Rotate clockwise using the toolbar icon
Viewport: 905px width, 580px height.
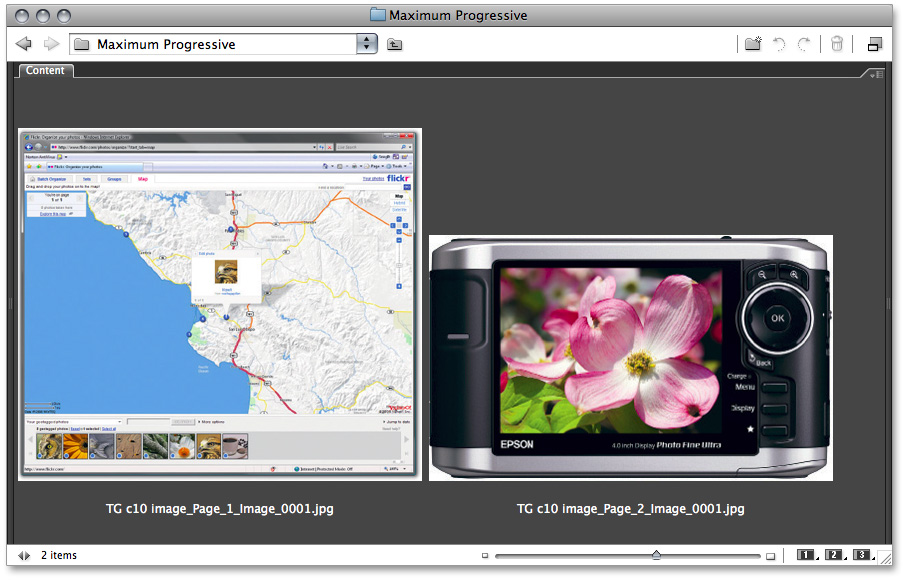[804, 44]
